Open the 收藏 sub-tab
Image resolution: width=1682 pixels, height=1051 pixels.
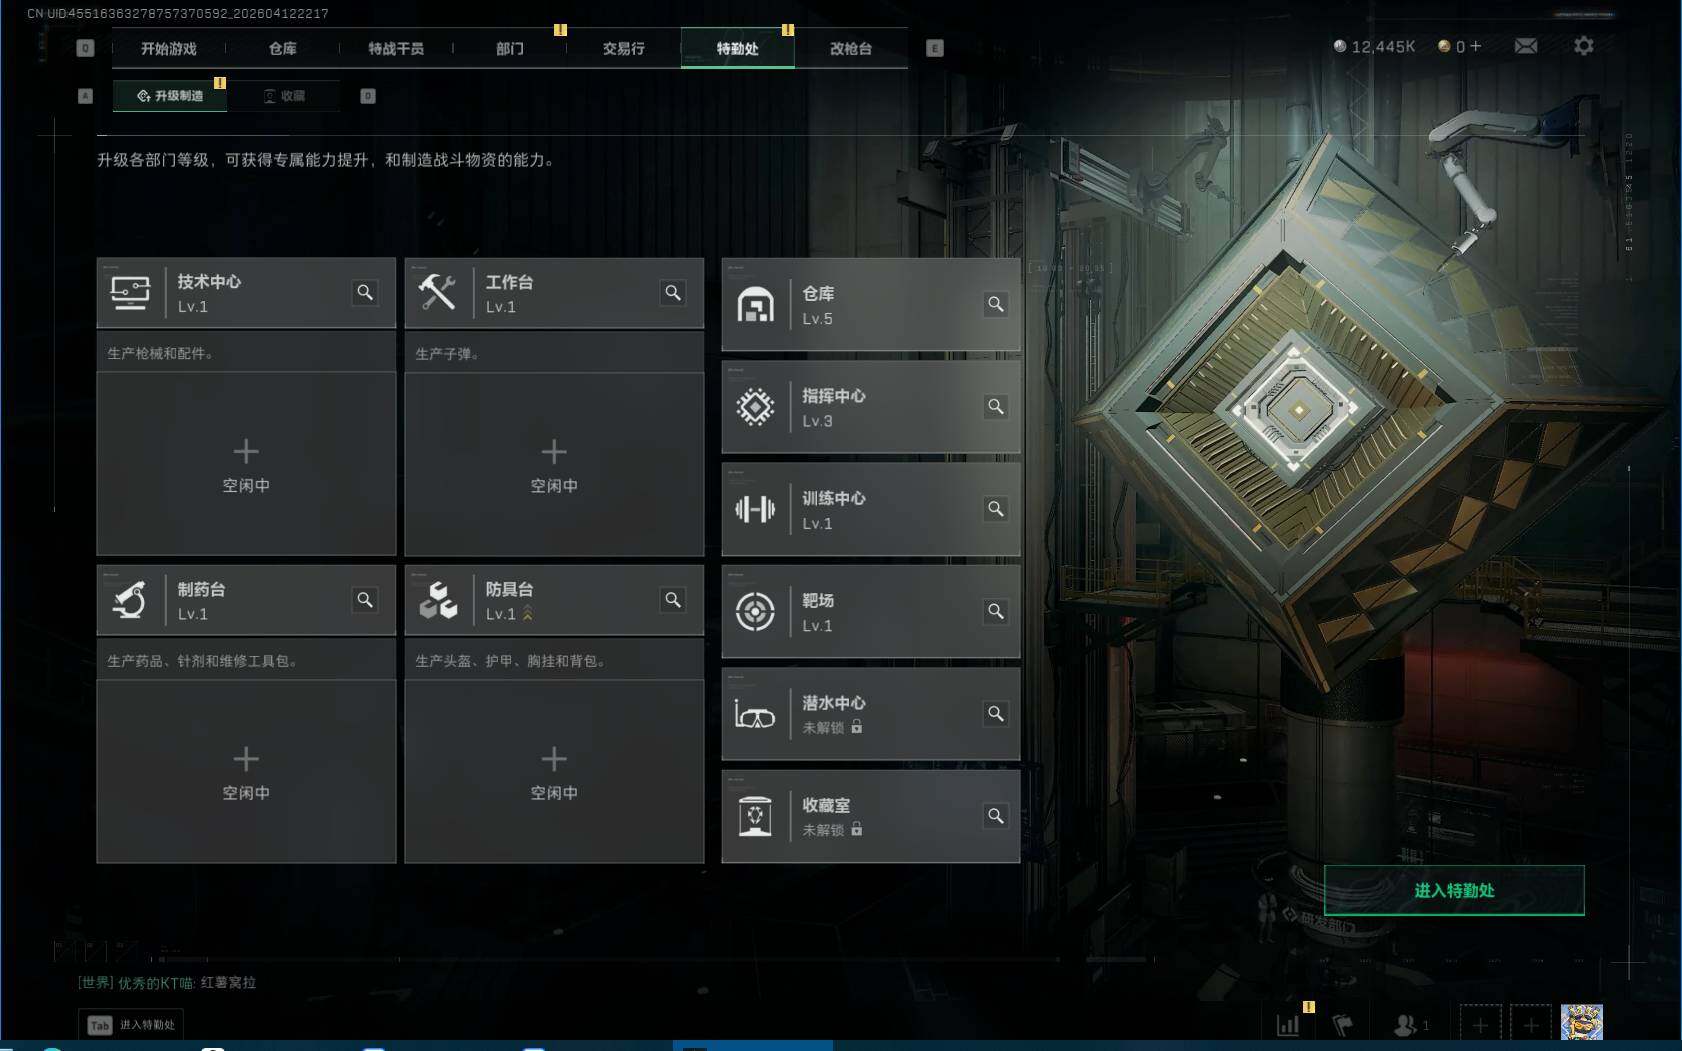[284, 96]
